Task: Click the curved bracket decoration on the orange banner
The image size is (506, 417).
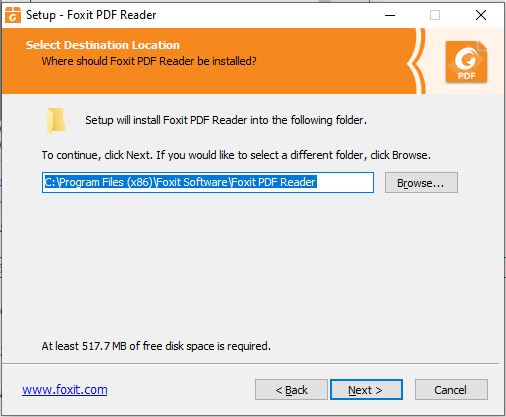Action: [416, 61]
